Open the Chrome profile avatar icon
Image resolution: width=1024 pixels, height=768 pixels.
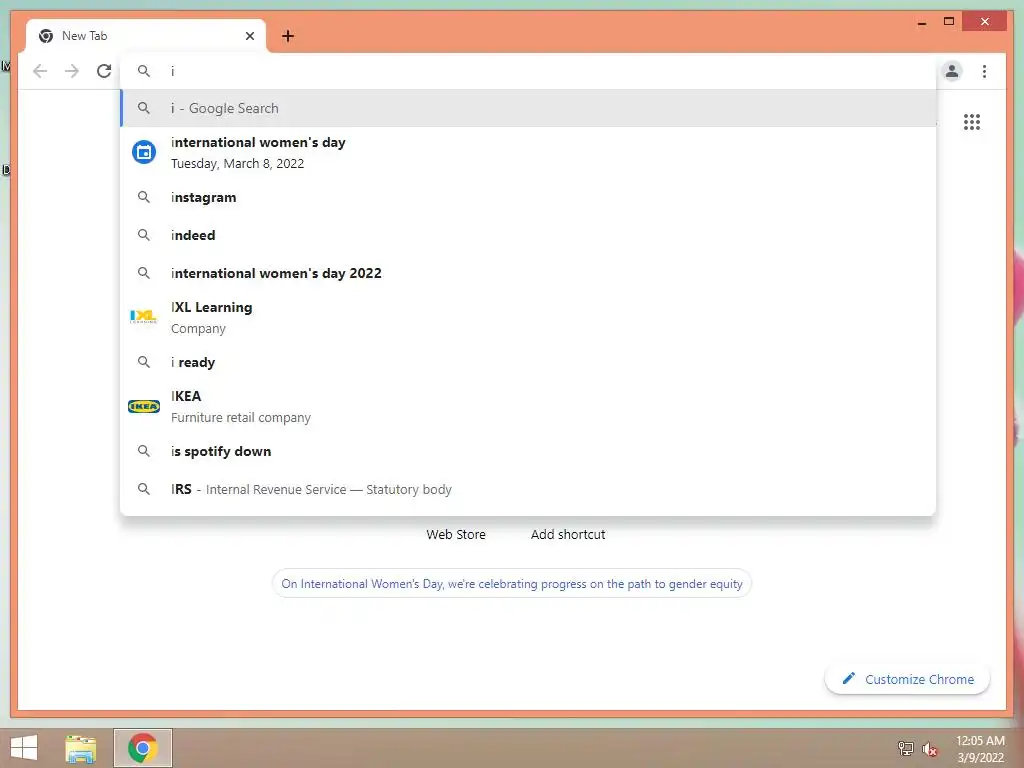952,71
